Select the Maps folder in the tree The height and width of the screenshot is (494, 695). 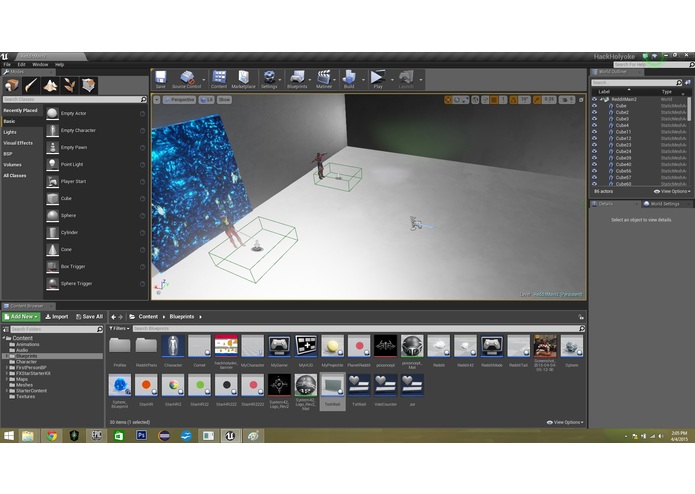point(22,380)
